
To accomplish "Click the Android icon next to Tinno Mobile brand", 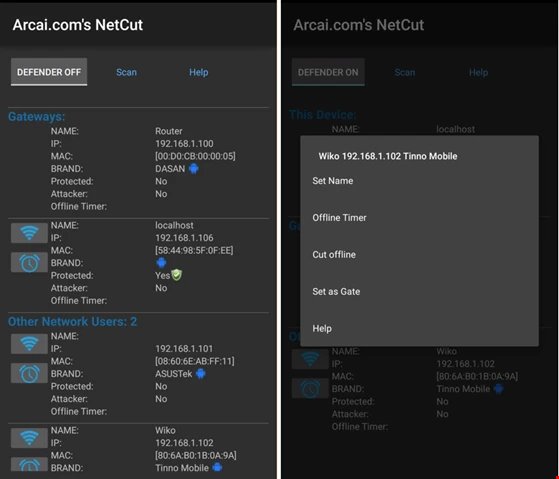I will (217, 467).
